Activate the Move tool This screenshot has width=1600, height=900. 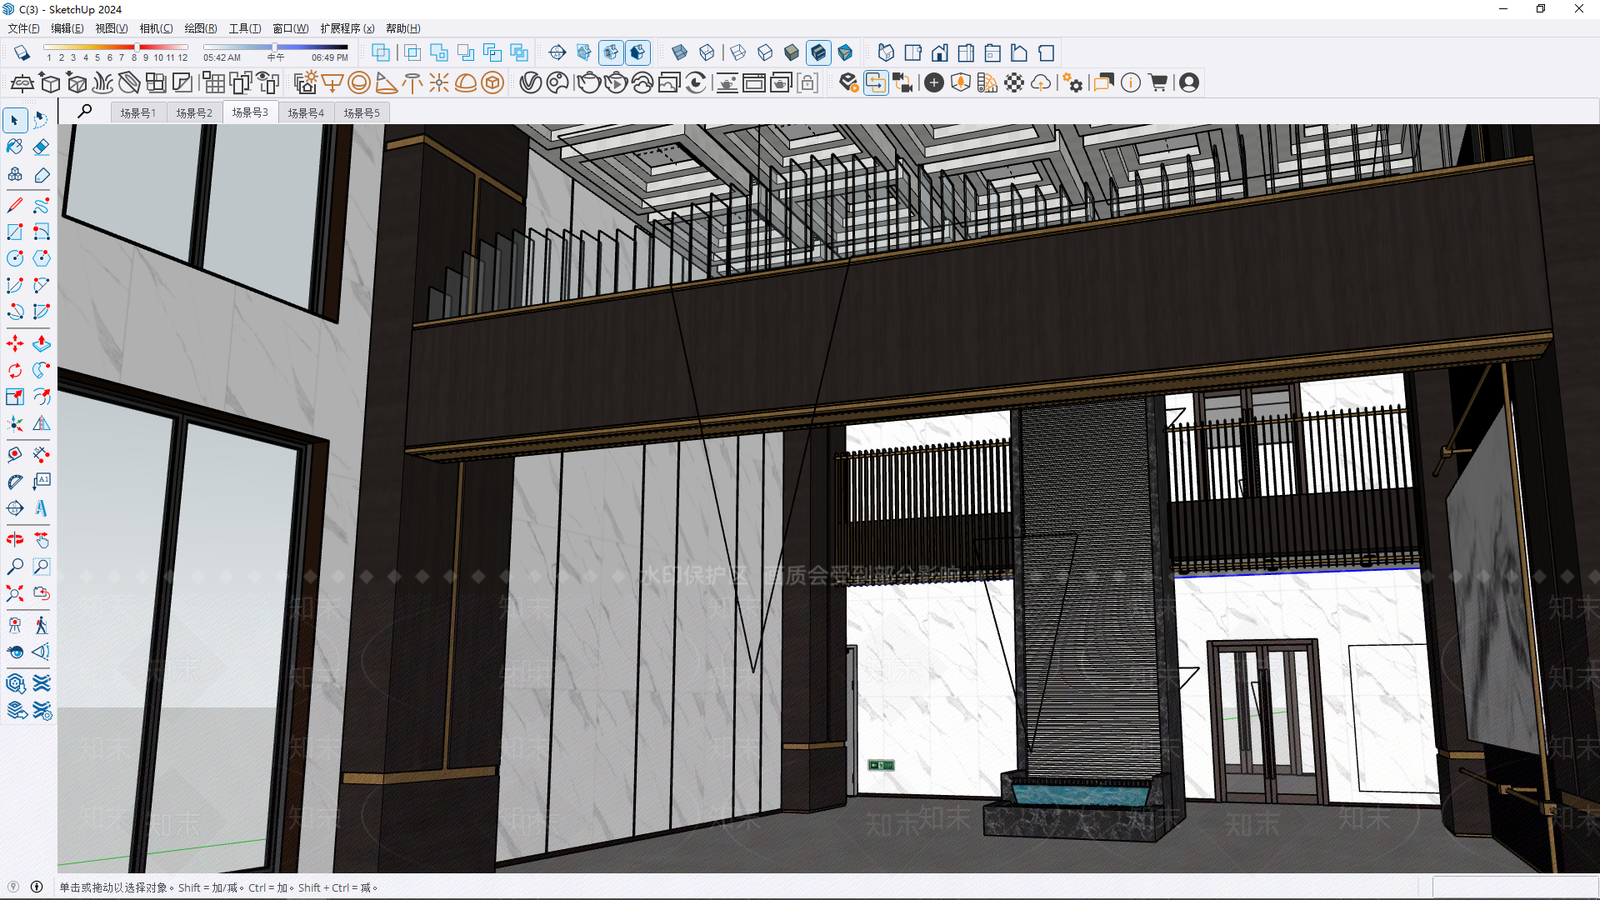15,344
